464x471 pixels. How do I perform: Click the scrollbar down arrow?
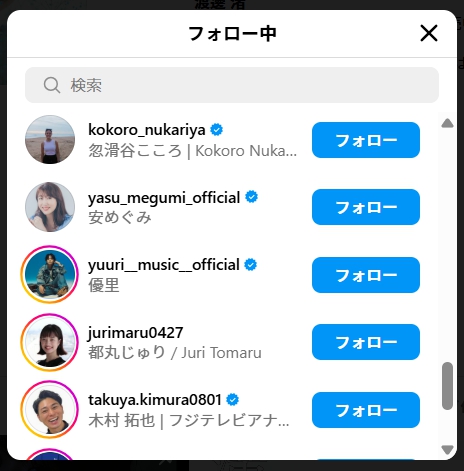tap(447, 450)
